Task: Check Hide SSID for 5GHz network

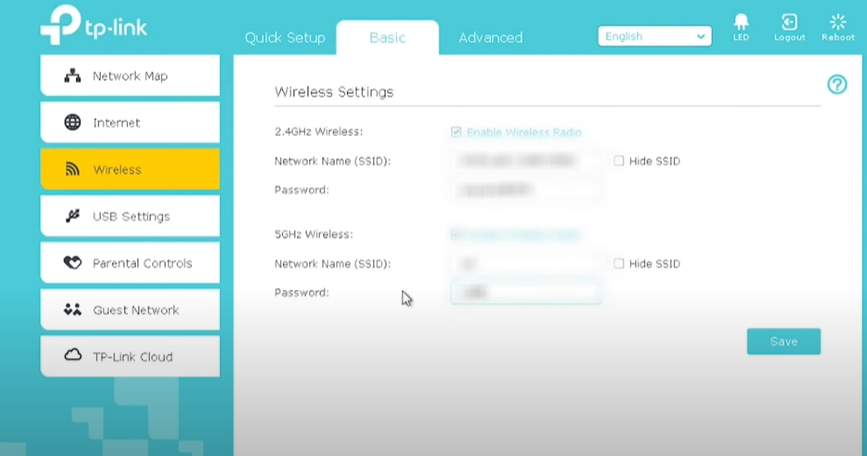Action: (619, 264)
